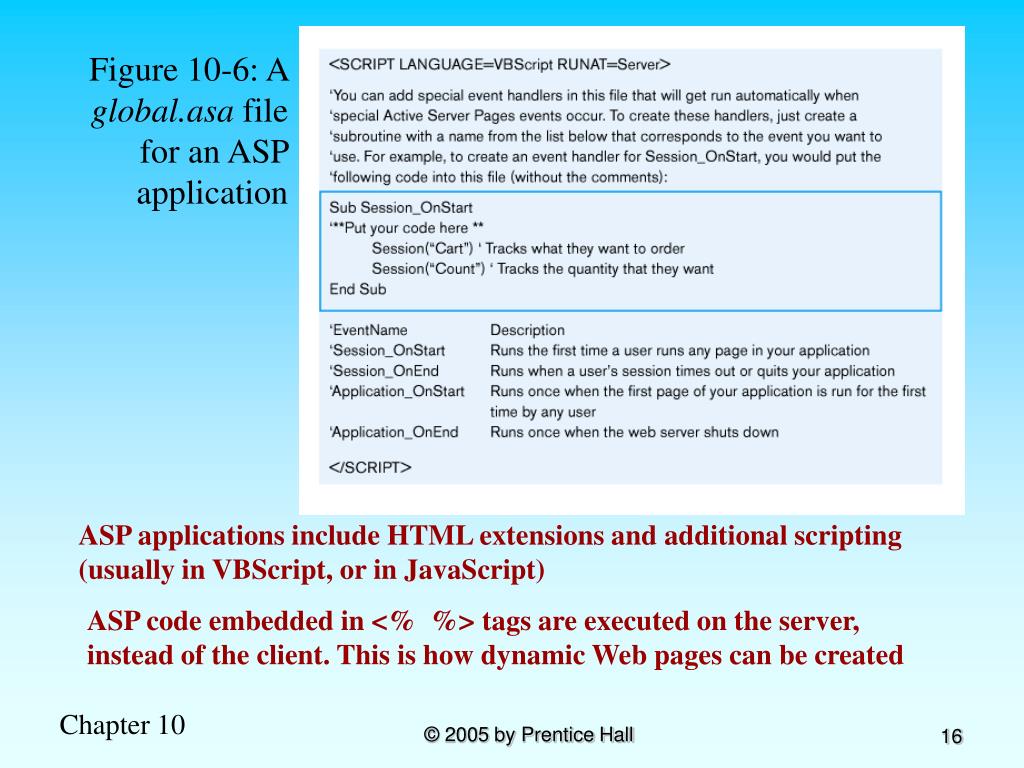Viewport: 1024px width, 768px height.
Task: Click description 'Runs the first time a user runs any page'
Action: pyautogui.click(x=680, y=351)
